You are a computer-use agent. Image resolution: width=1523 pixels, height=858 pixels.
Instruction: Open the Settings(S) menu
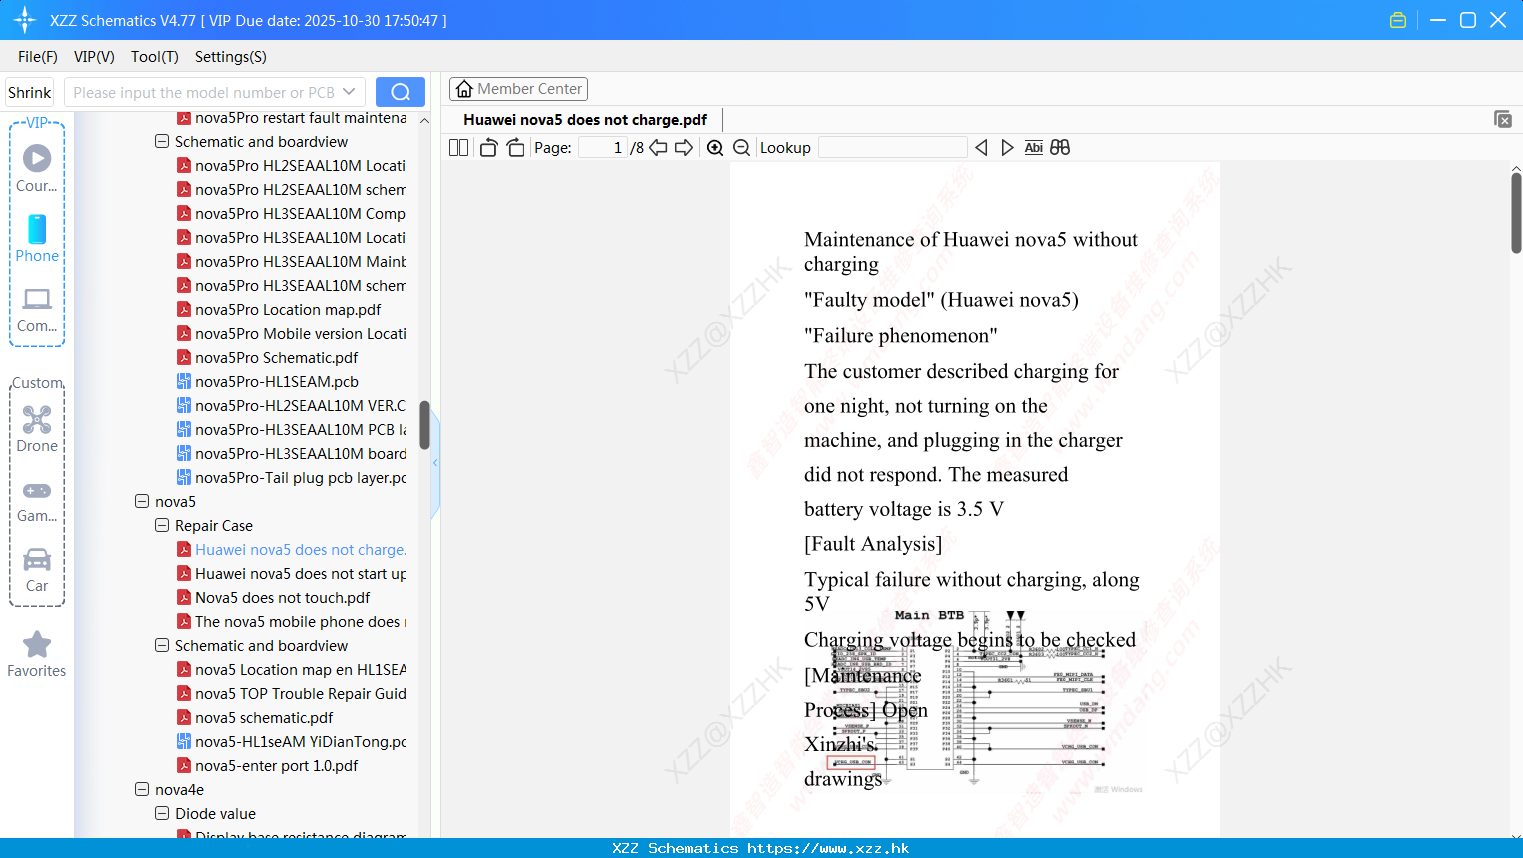click(231, 57)
